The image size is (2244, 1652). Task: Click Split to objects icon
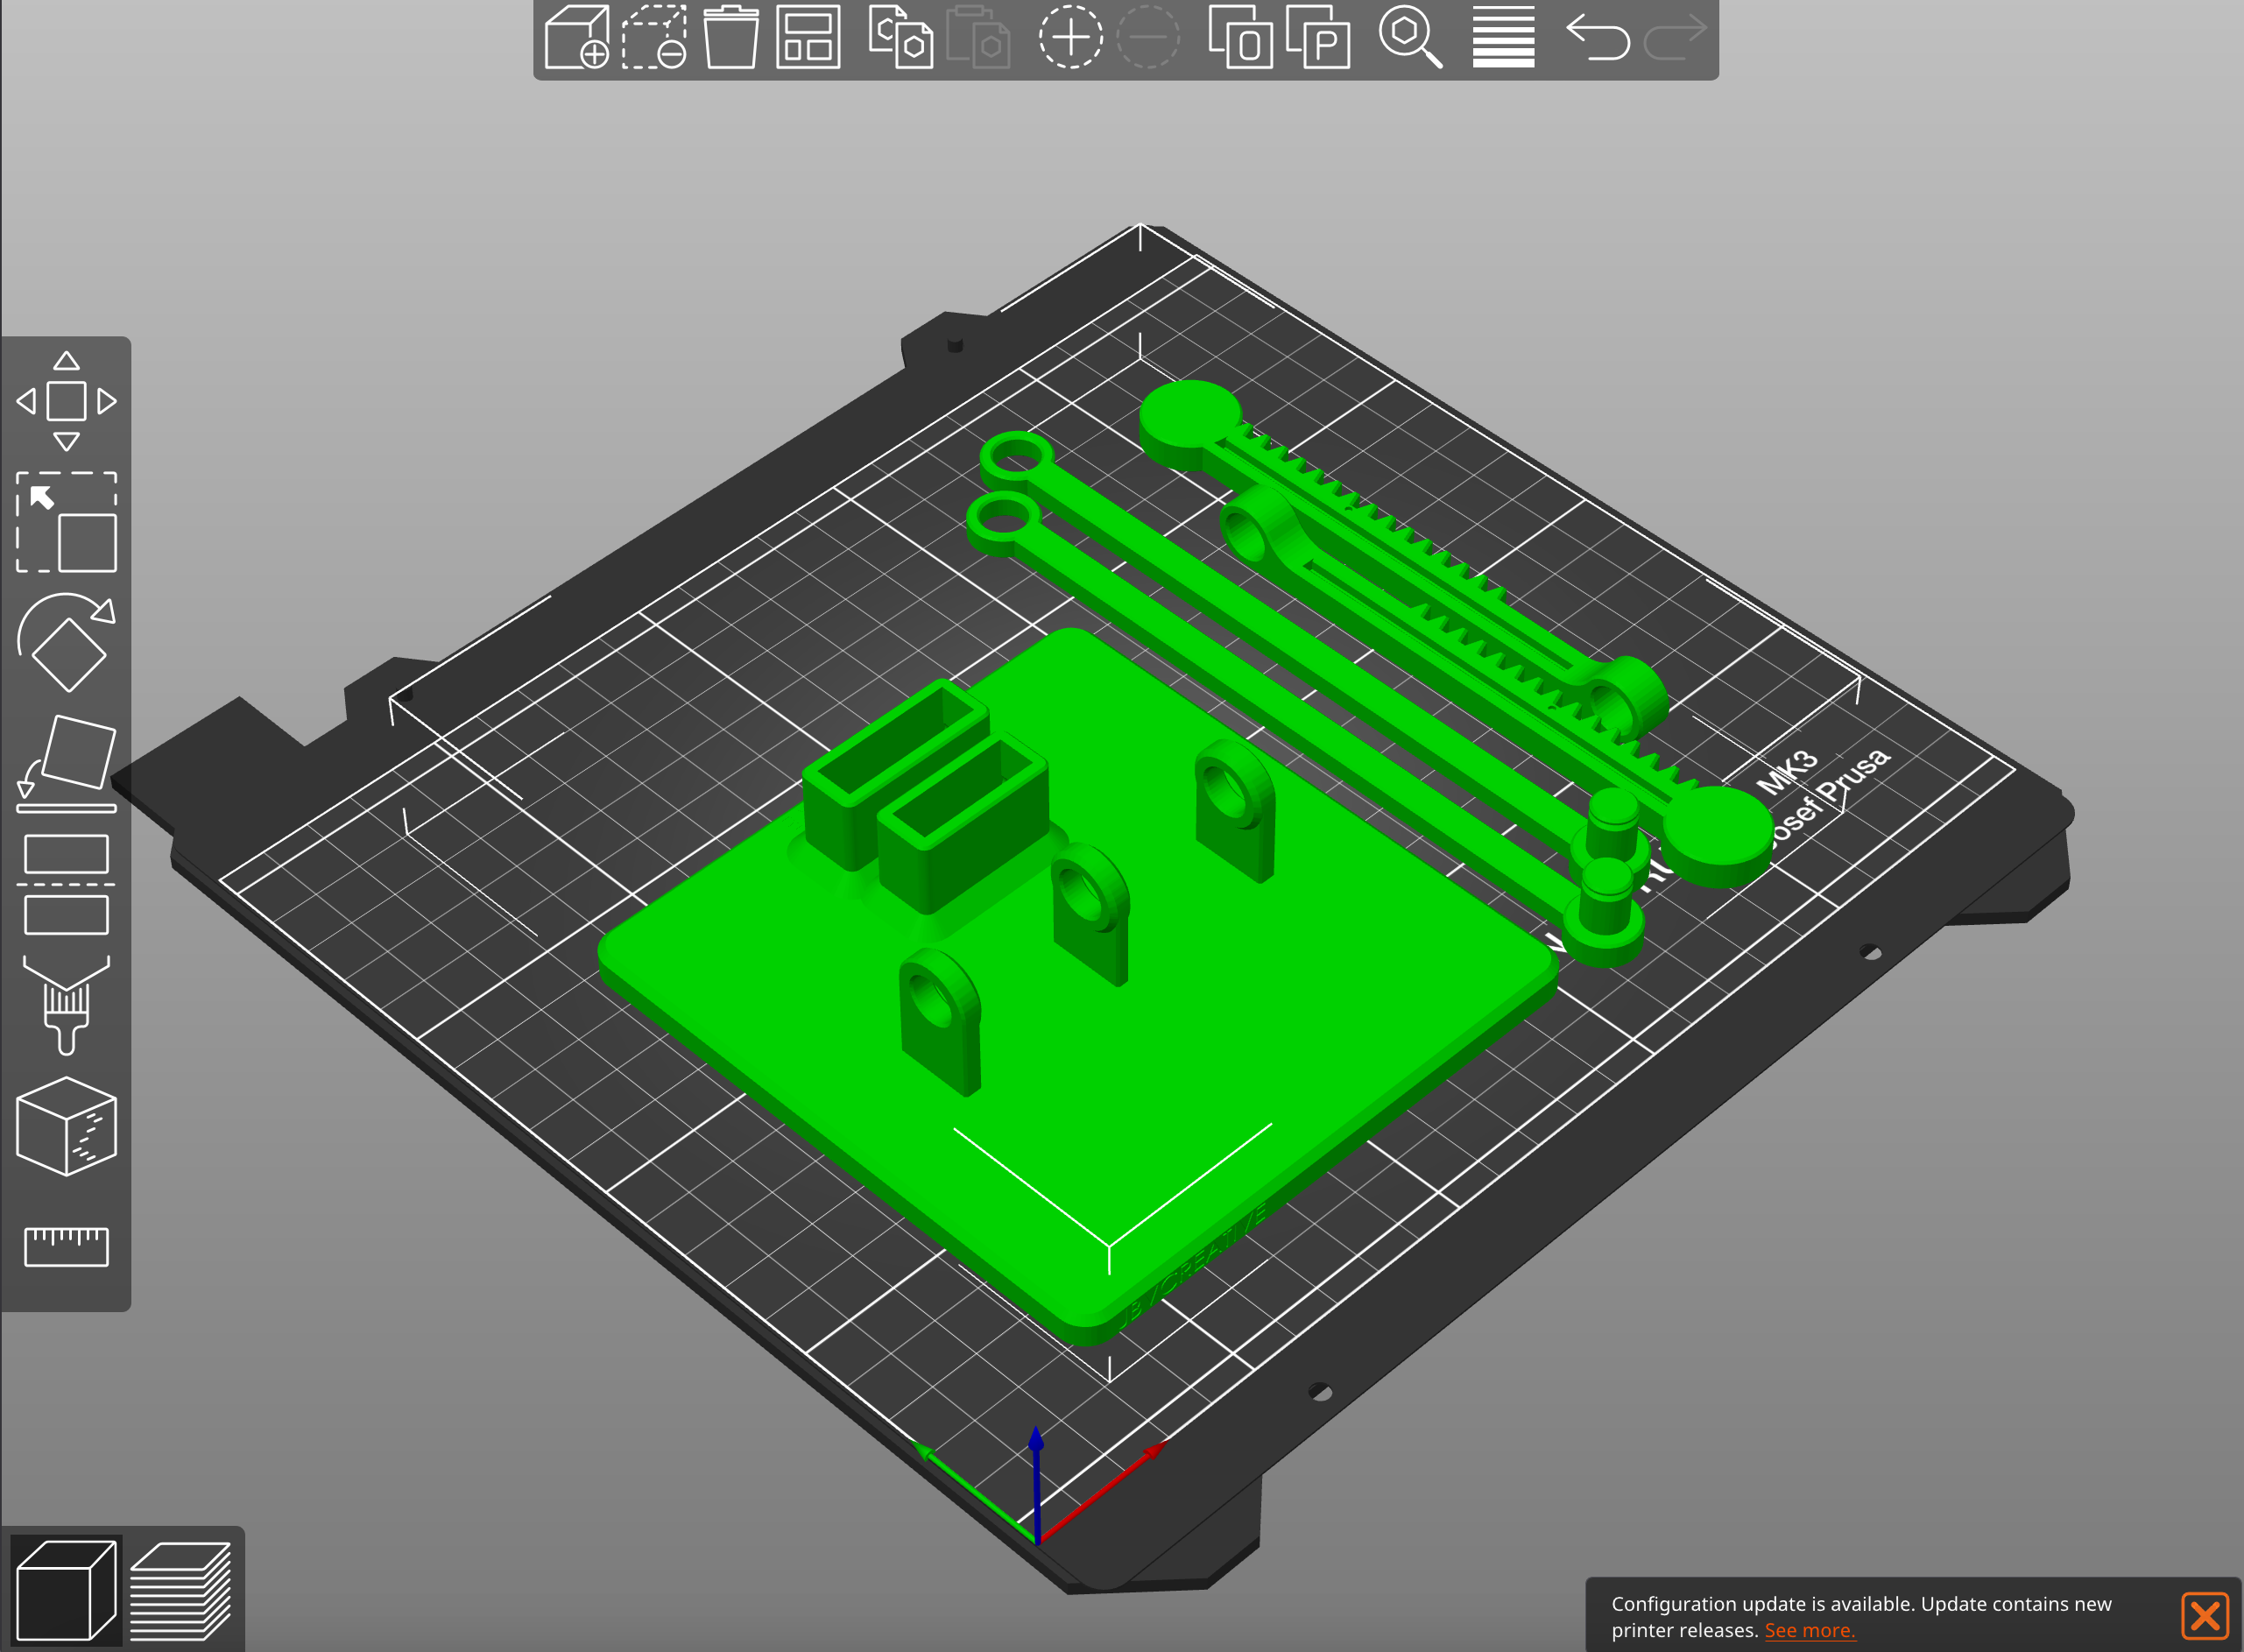click(1240, 38)
